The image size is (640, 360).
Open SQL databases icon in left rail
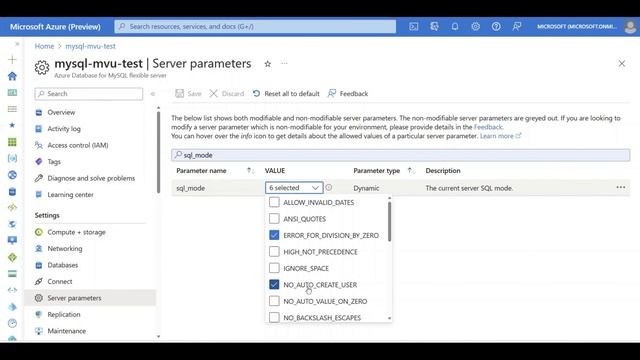coord(12,191)
